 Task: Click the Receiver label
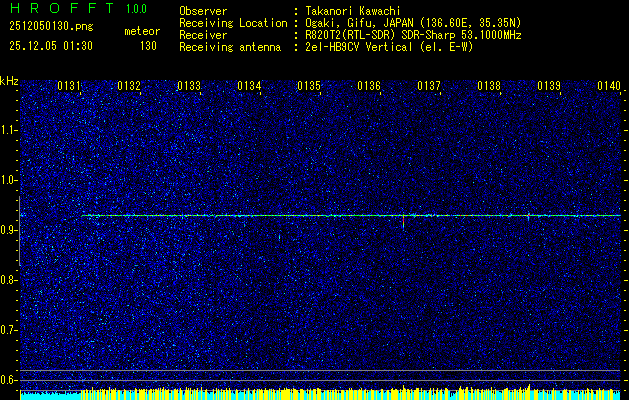(x=203, y=35)
